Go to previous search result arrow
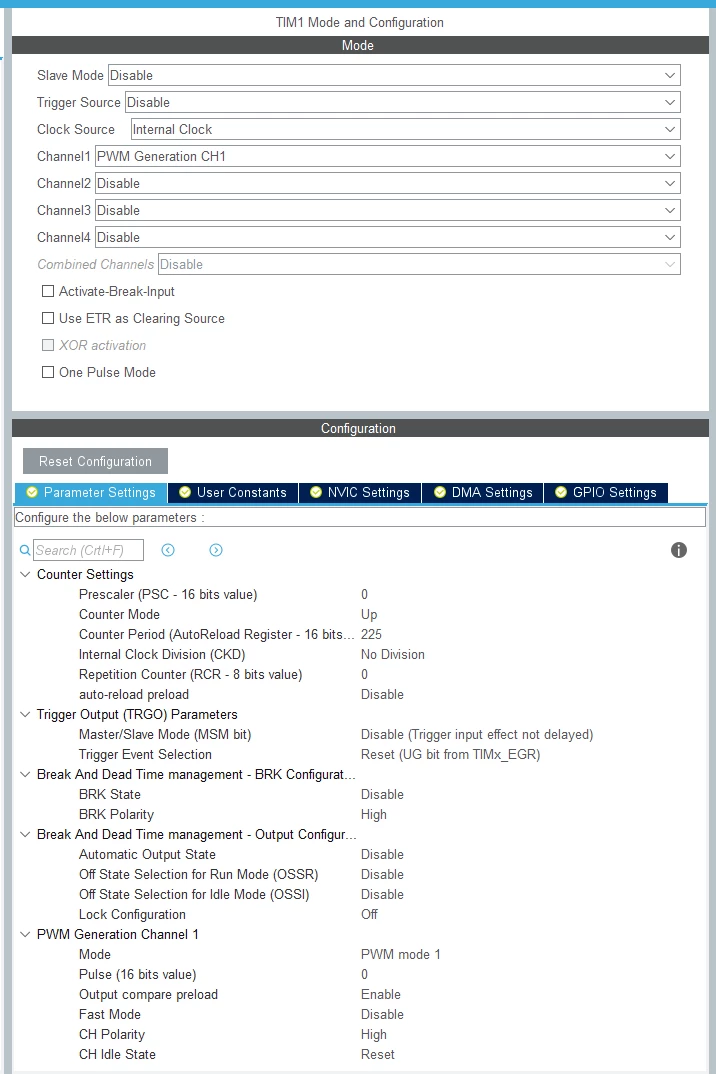This screenshot has height=1074, width=716. pos(168,550)
